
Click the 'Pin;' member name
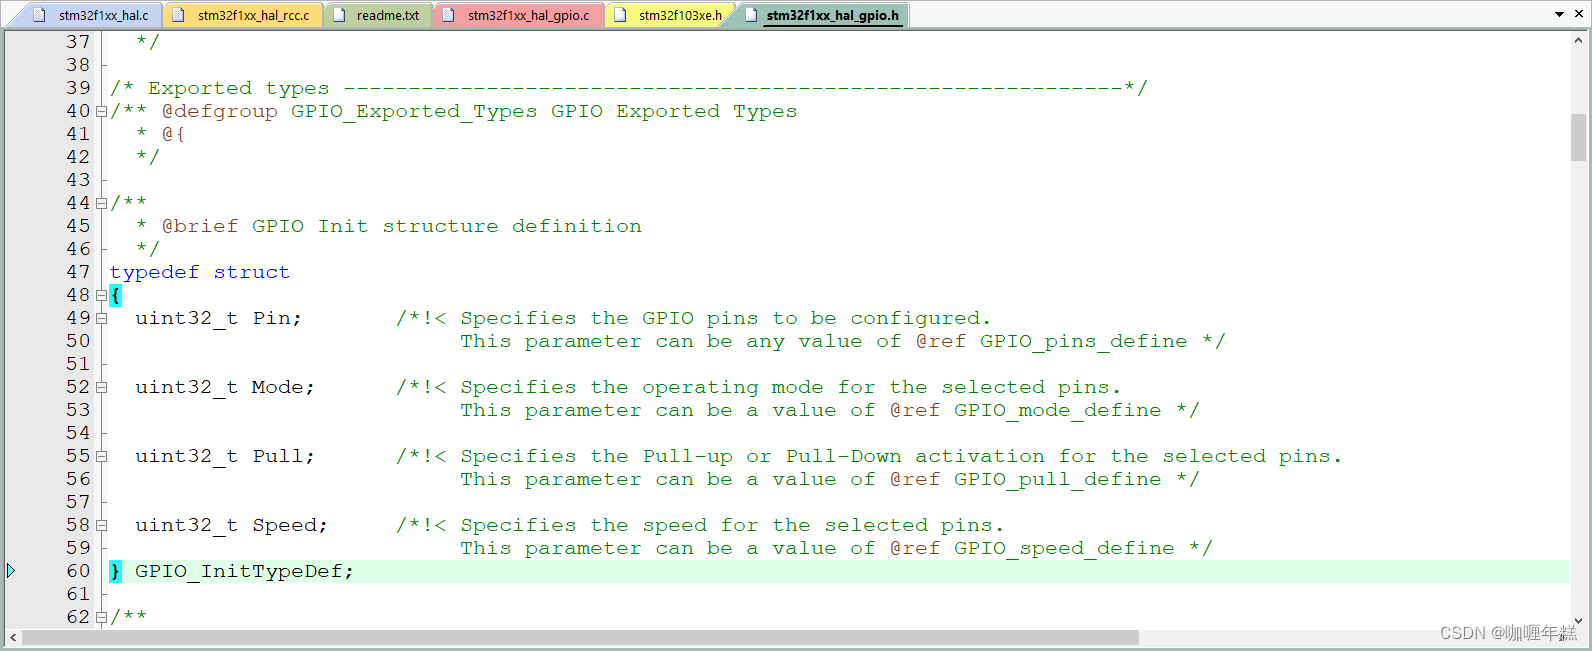point(277,318)
